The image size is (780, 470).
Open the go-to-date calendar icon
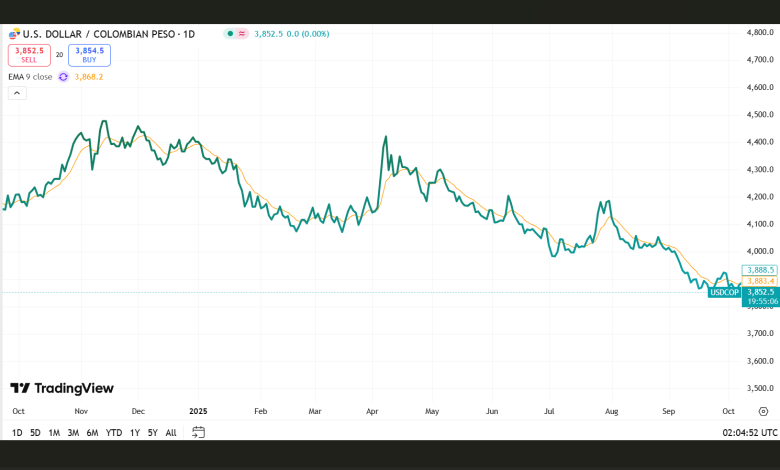[x=199, y=432]
